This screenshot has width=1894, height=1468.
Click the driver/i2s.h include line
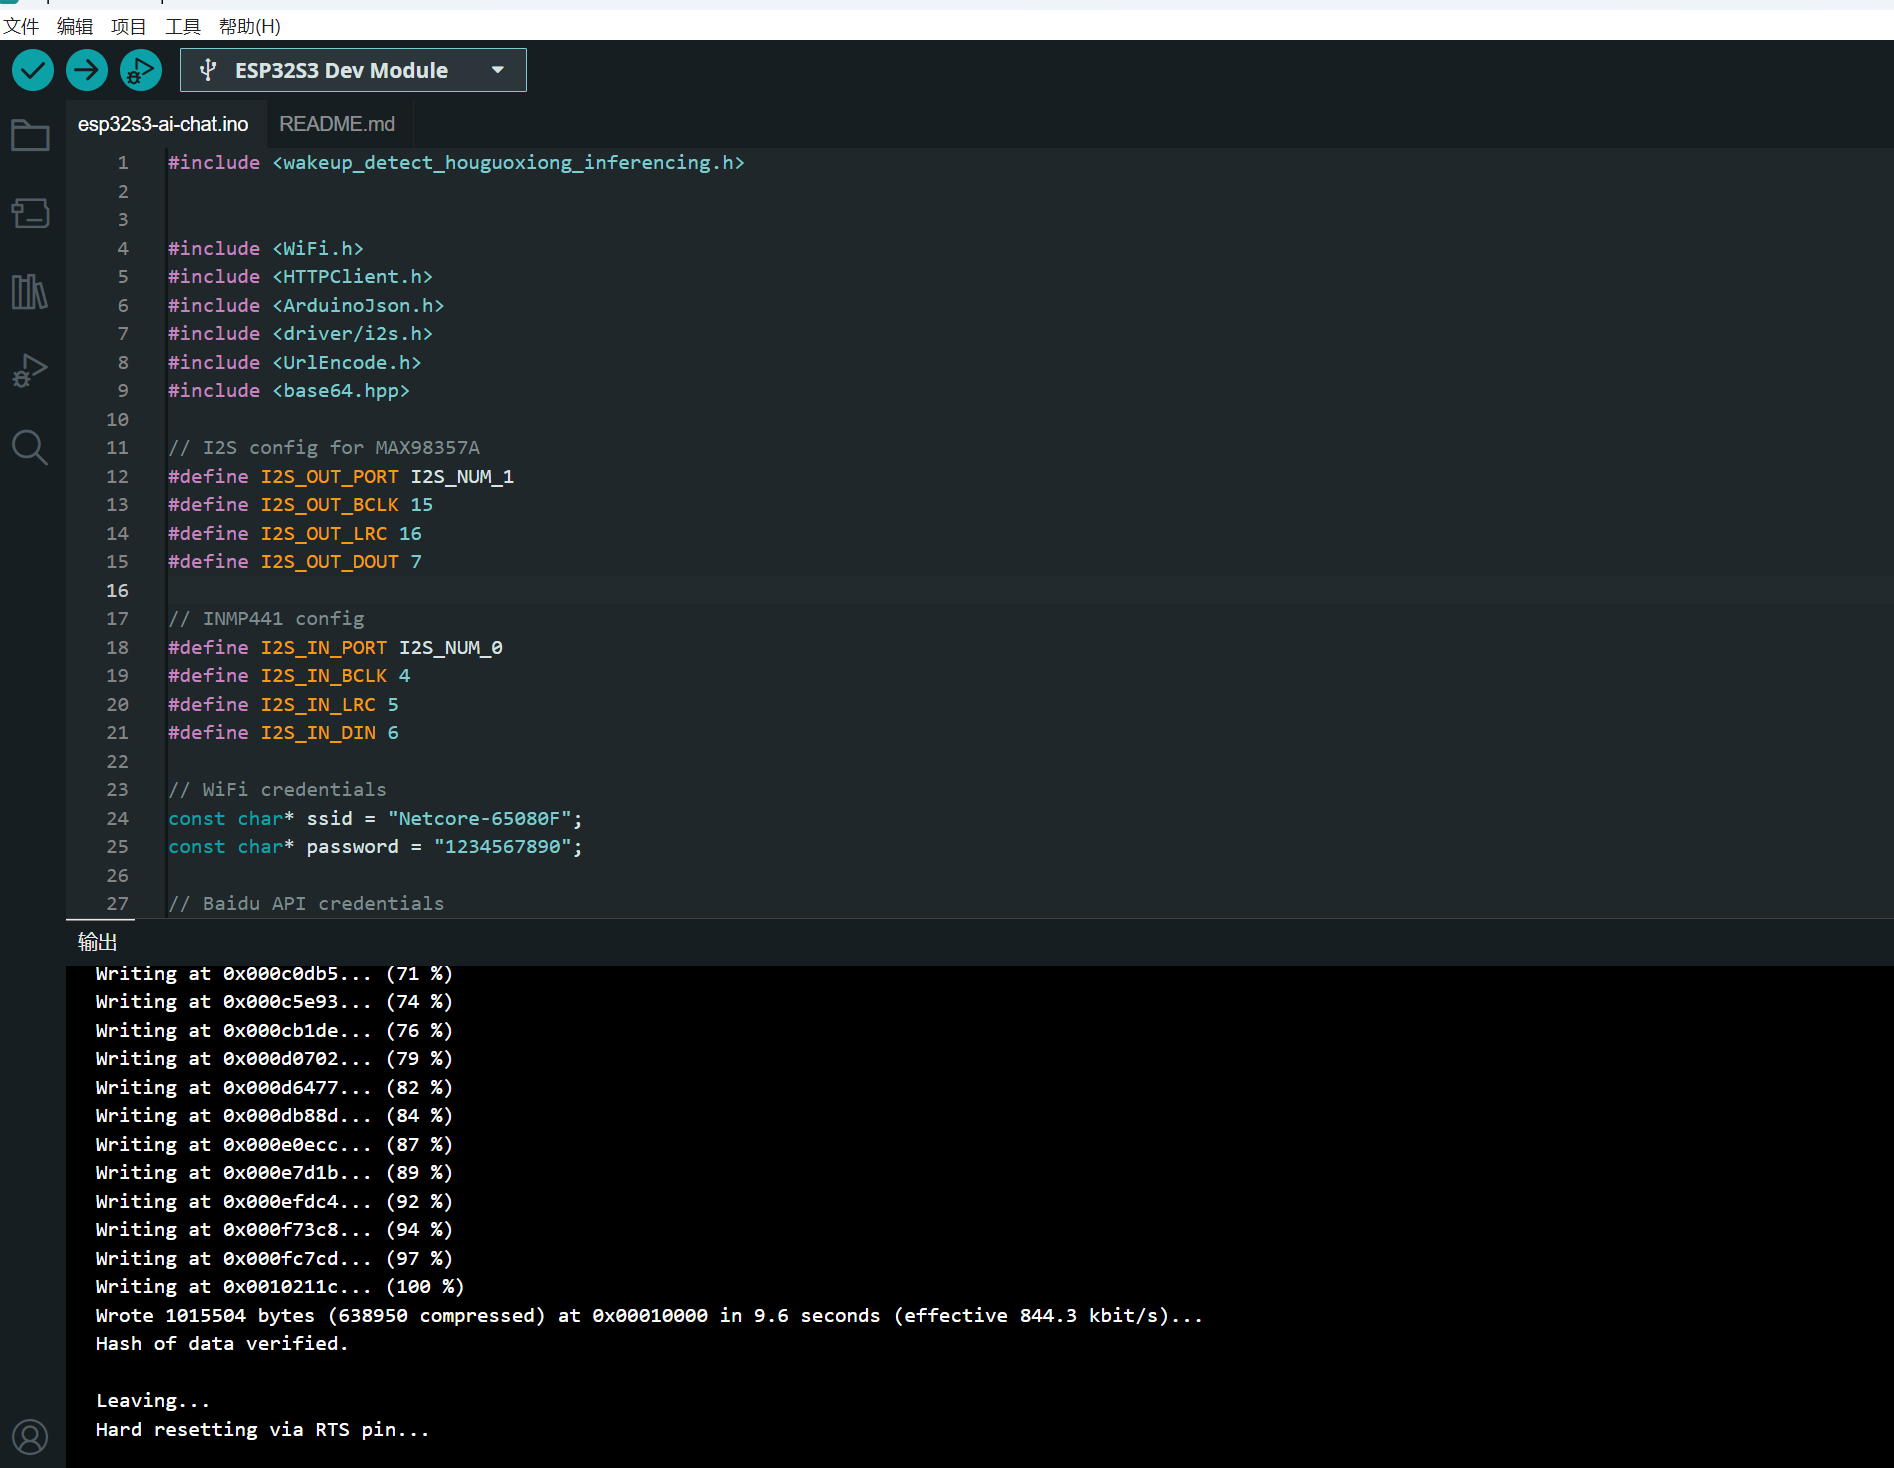coord(300,334)
